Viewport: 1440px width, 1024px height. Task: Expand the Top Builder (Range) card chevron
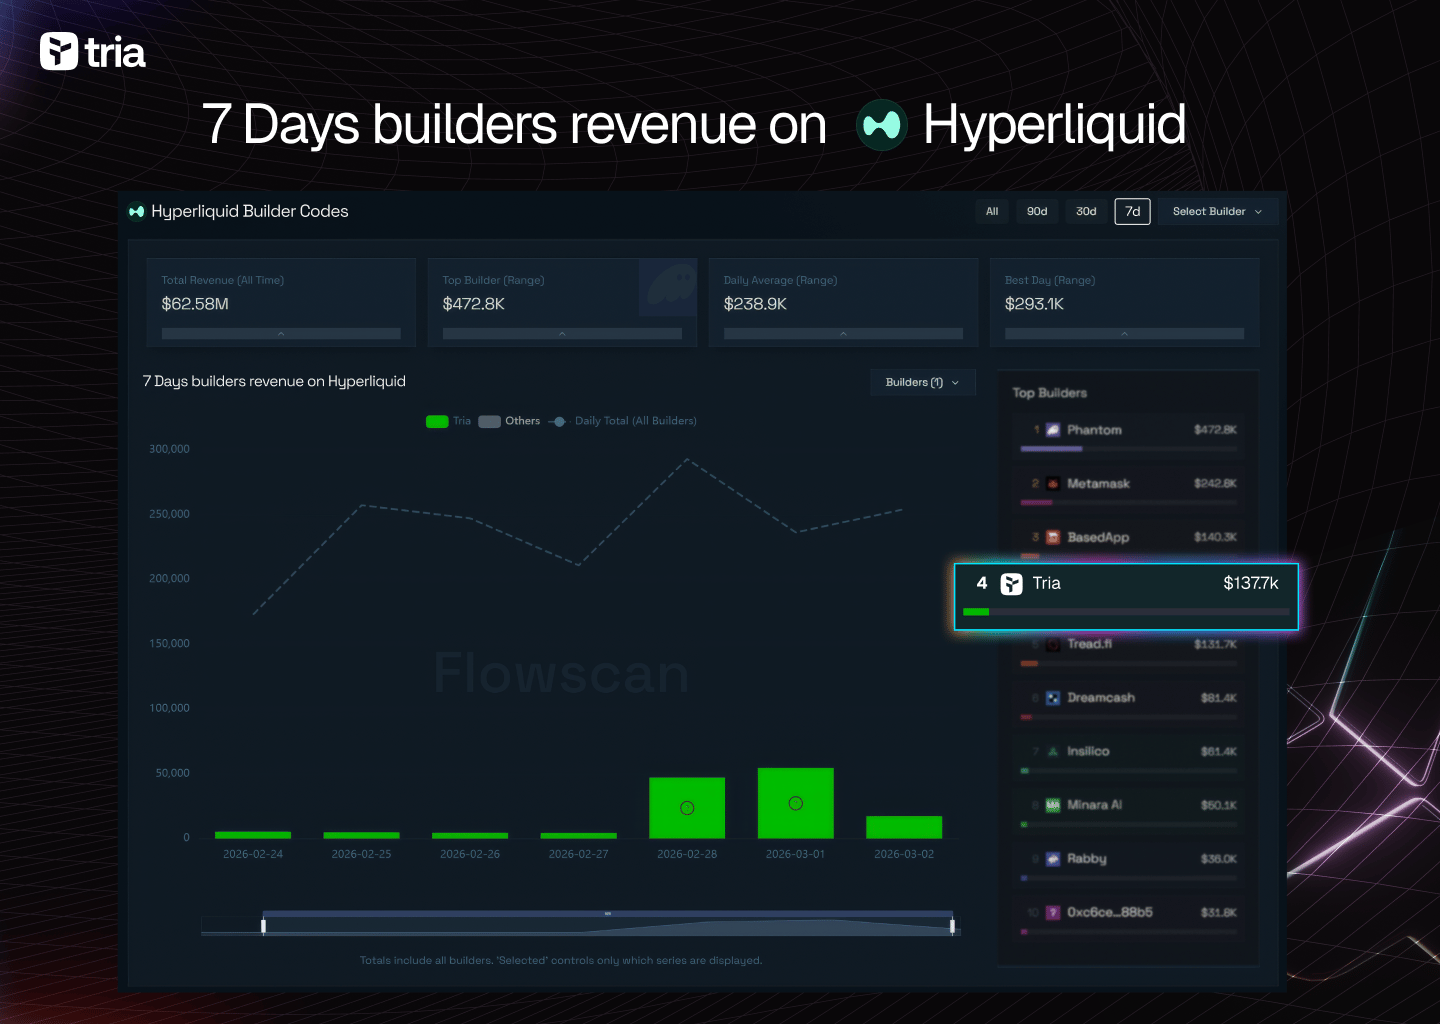pos(562,334)
